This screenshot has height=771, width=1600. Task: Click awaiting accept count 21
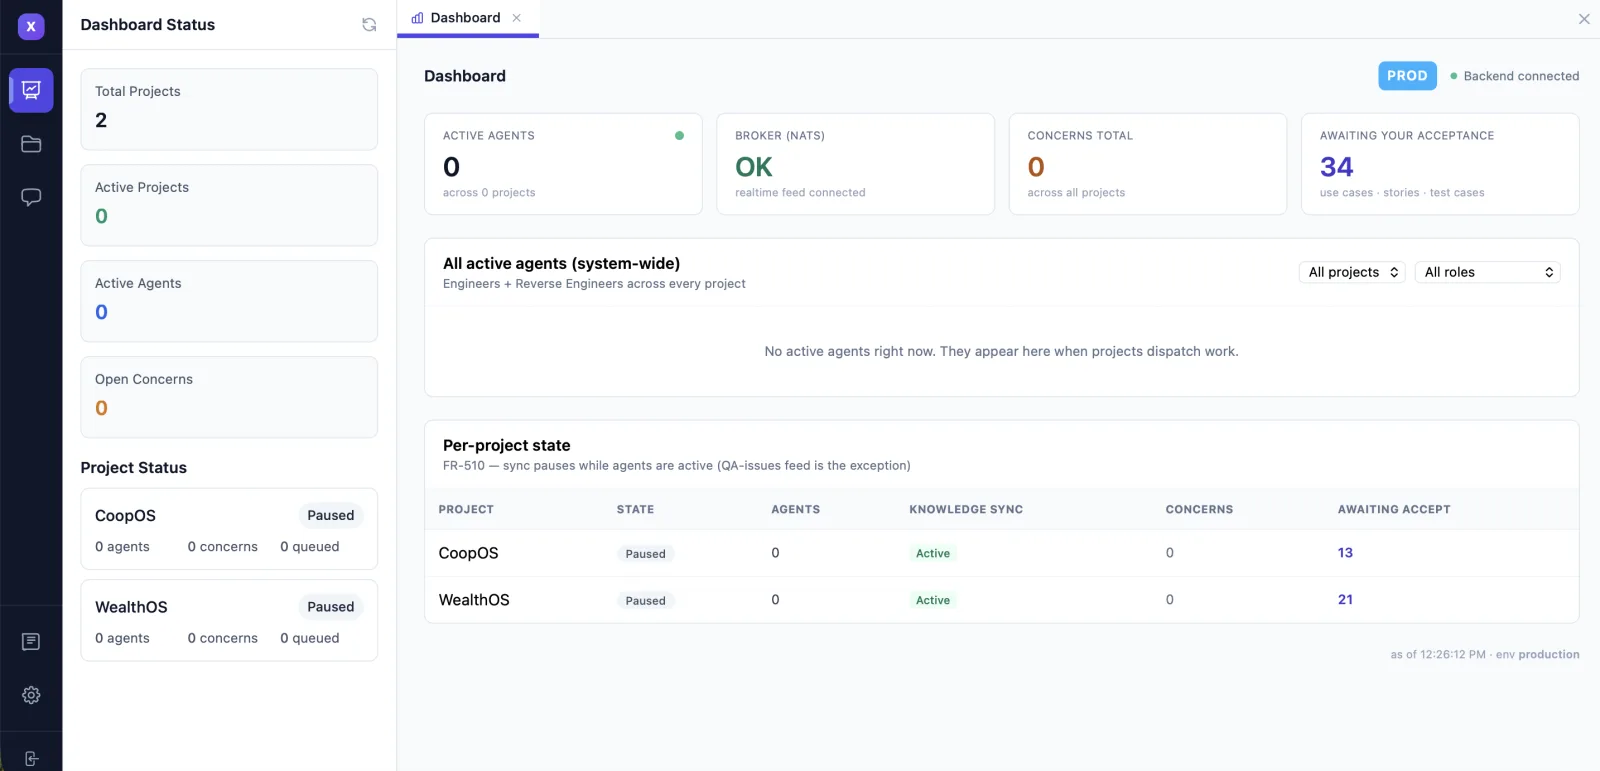1345,600
